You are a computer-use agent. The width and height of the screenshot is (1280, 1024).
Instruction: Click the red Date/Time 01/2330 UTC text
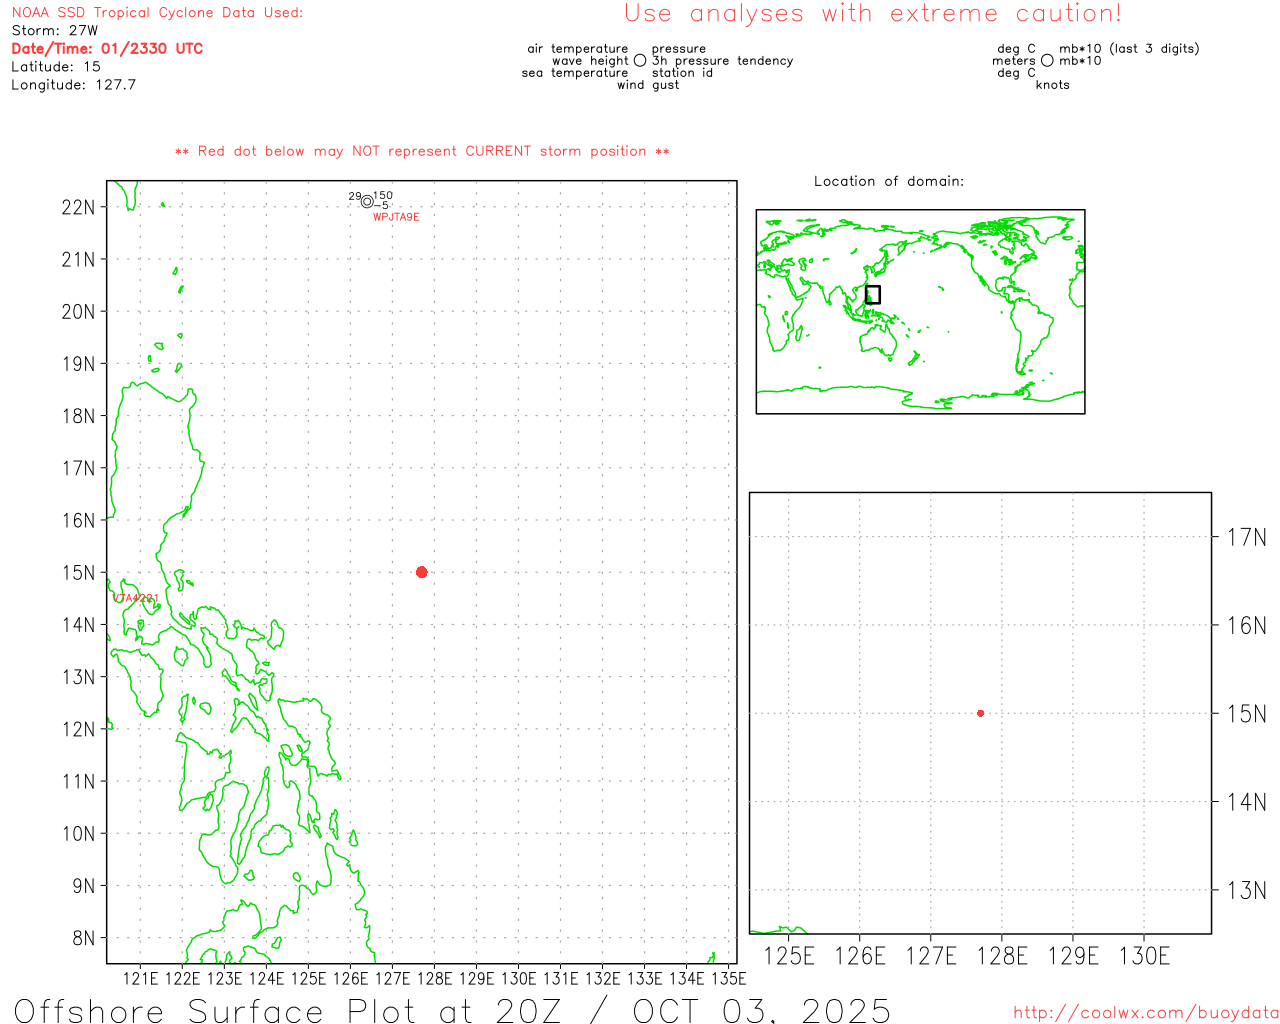coord(107,49)
